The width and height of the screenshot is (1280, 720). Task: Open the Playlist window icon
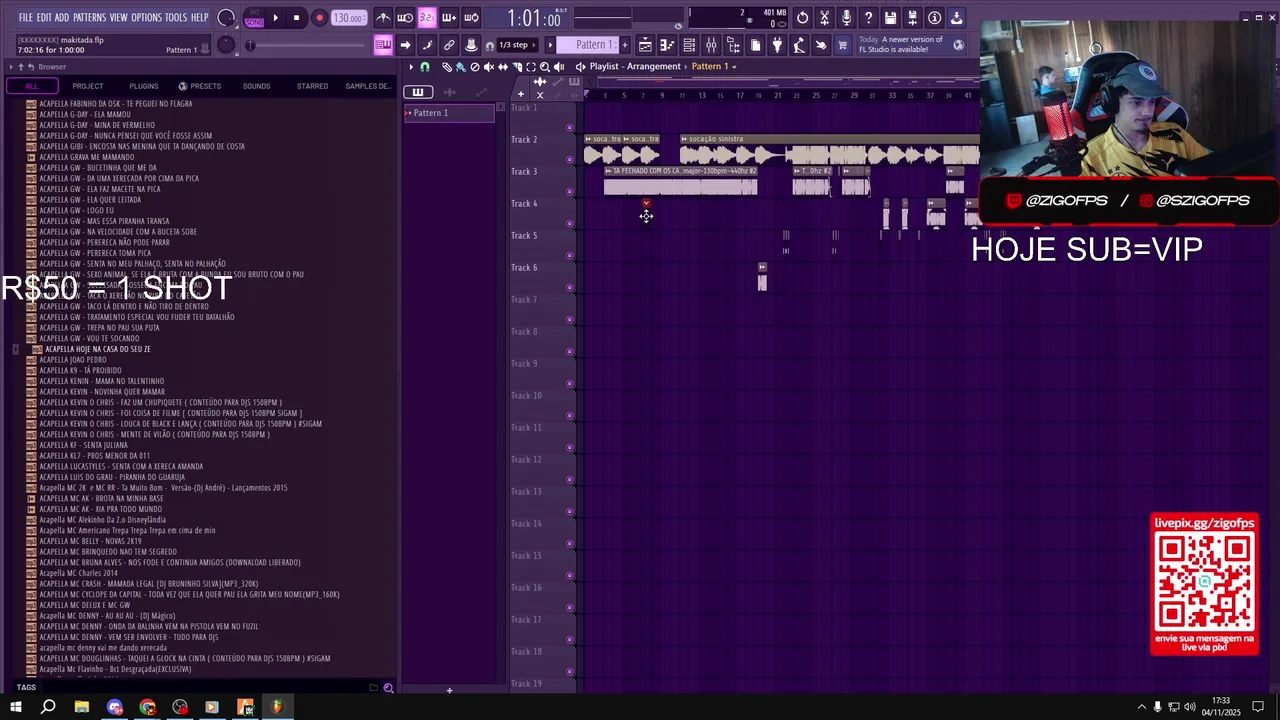[x=645, y=45]
